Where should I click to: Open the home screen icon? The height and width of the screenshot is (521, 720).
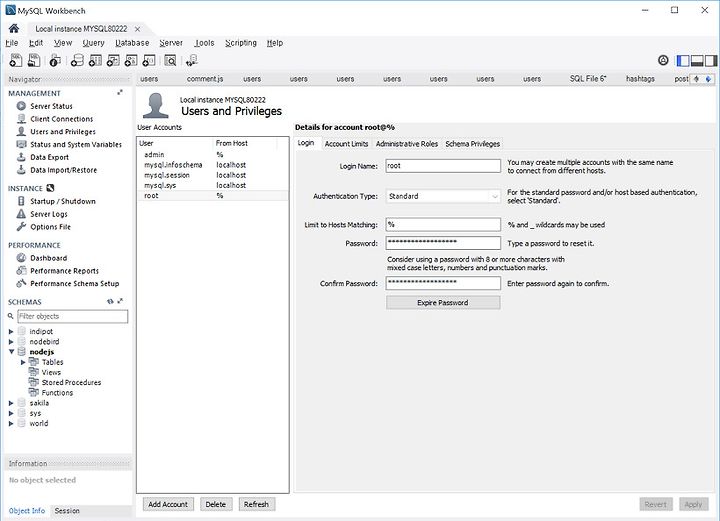[14, 28]
